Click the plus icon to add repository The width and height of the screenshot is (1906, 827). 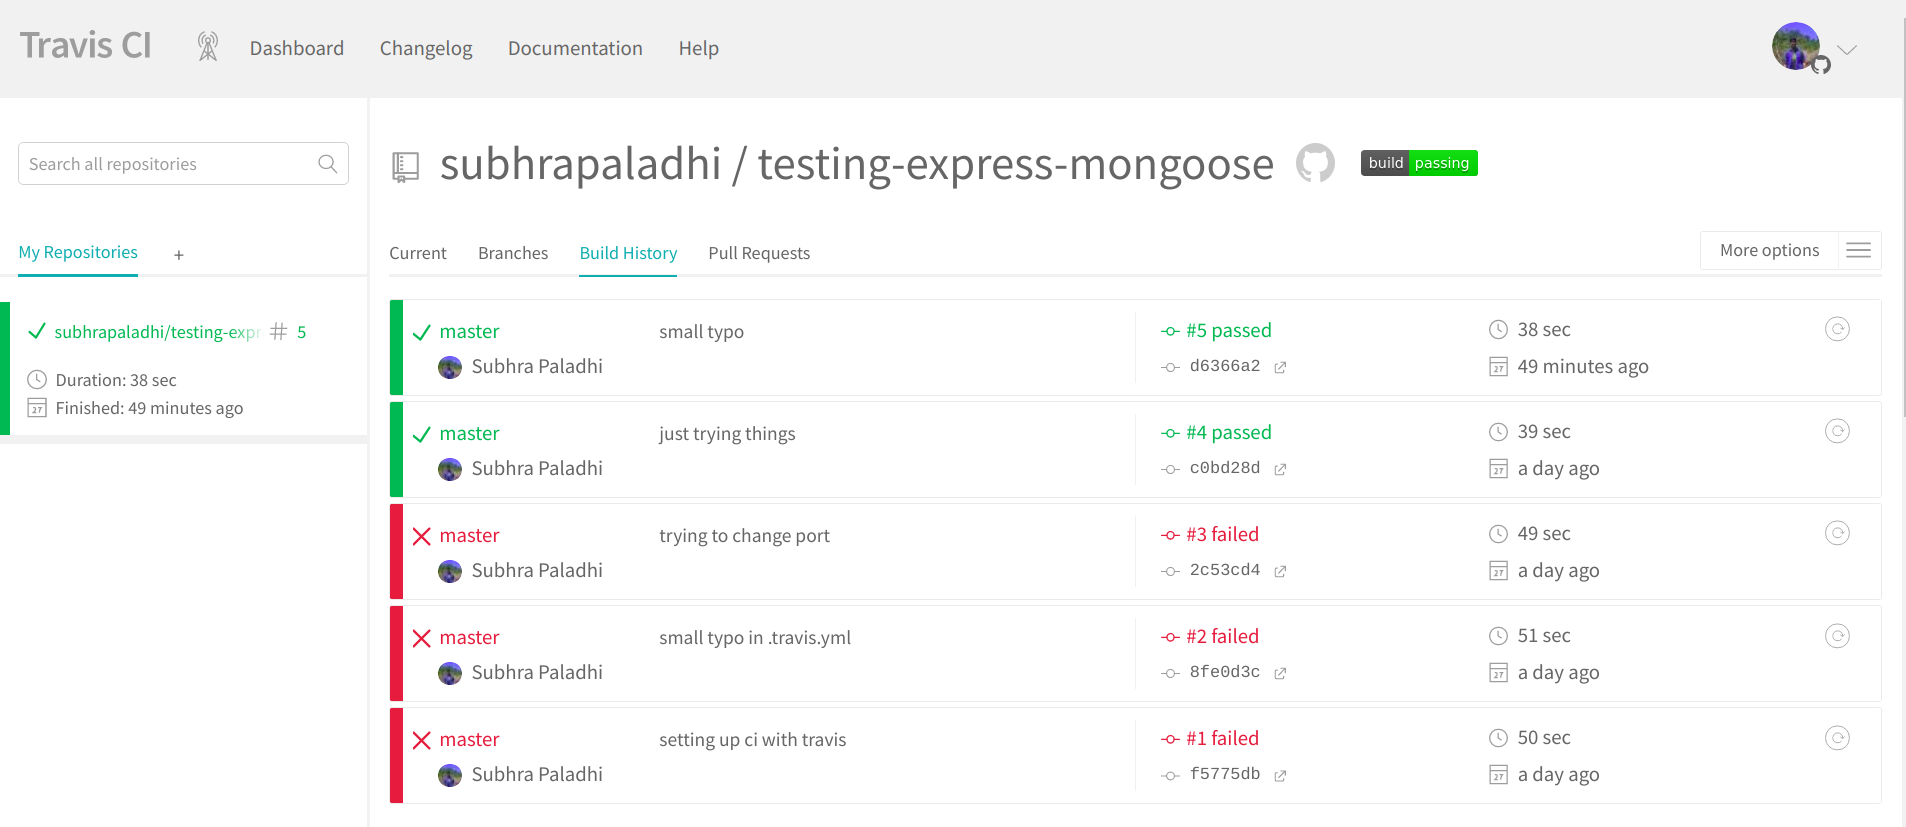[x=179, y=255]
